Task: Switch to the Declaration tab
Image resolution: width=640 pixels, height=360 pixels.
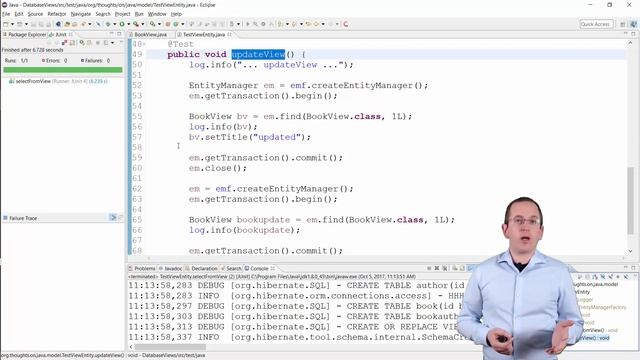Action: point(201,268)
